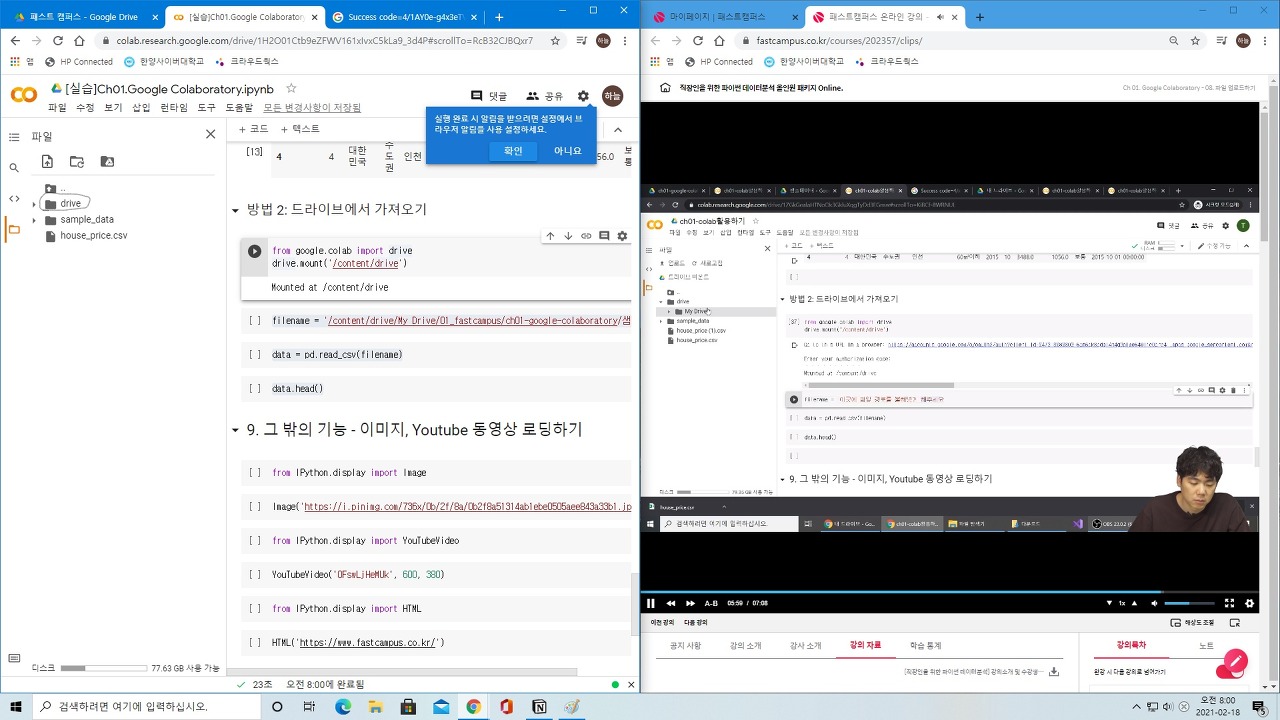Screen dimensions: 1280x720
Task: Download the lecture material file
Action: click(x=1054, y=672)
